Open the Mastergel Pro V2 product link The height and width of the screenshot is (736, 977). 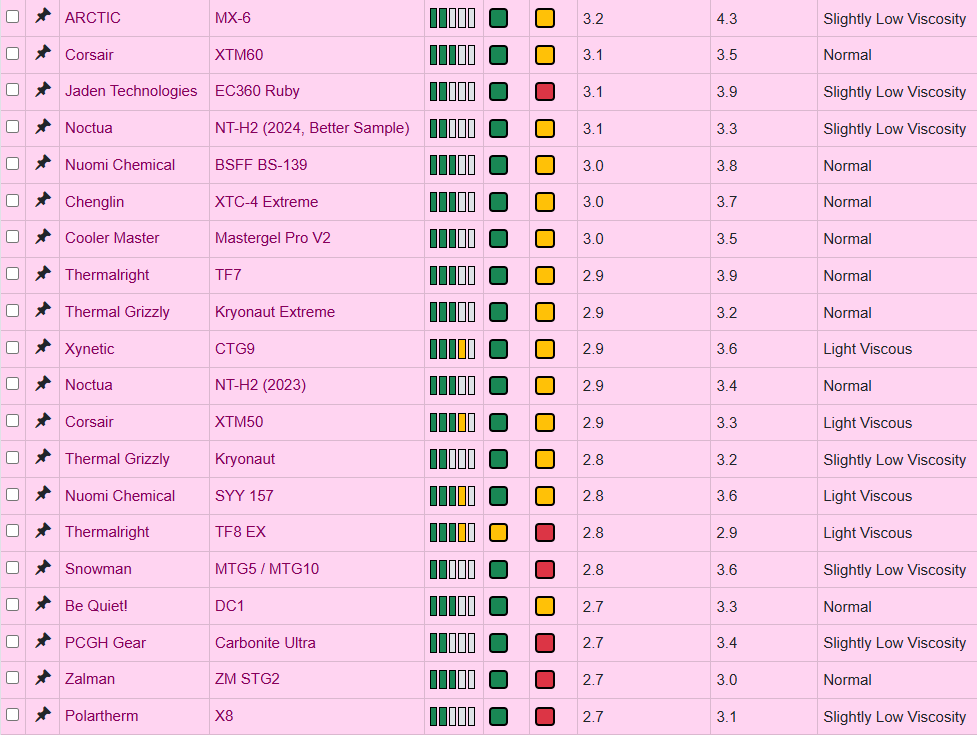[272, 238]
